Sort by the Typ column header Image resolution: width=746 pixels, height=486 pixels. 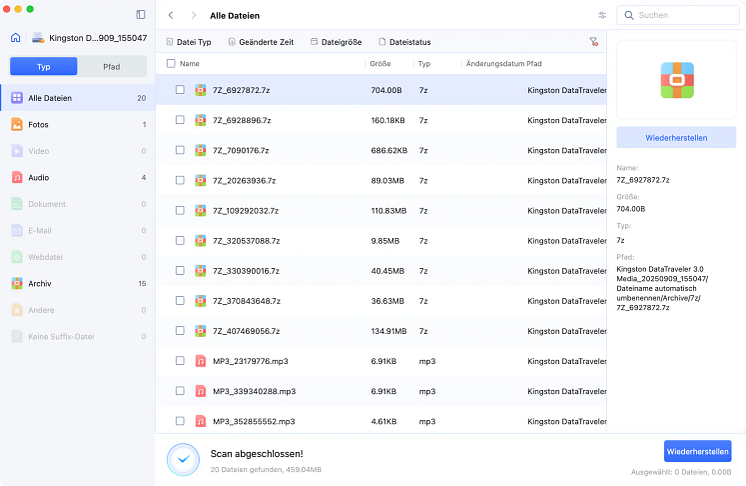coord(424,63)
